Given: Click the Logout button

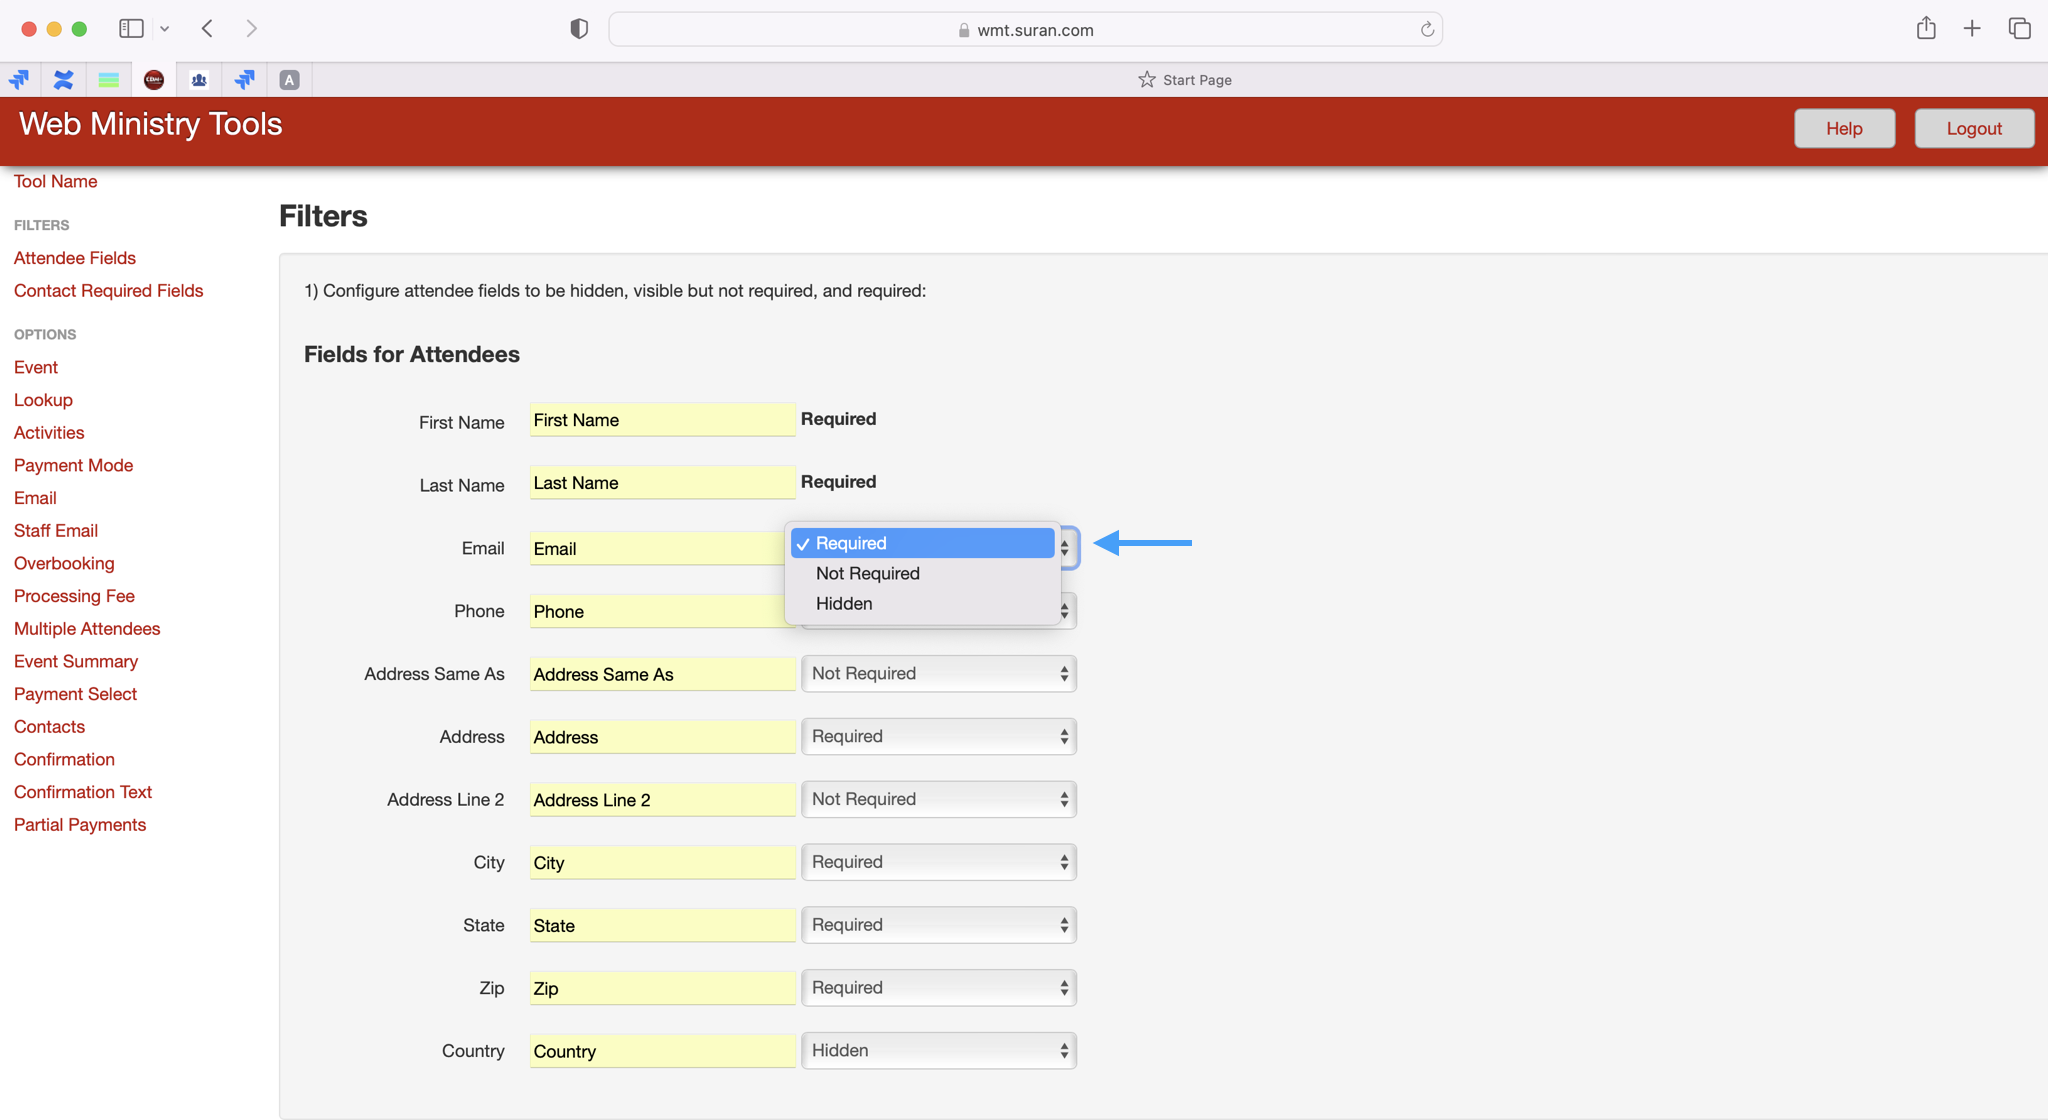Looking at the screenshot, I should [1973, 129].
